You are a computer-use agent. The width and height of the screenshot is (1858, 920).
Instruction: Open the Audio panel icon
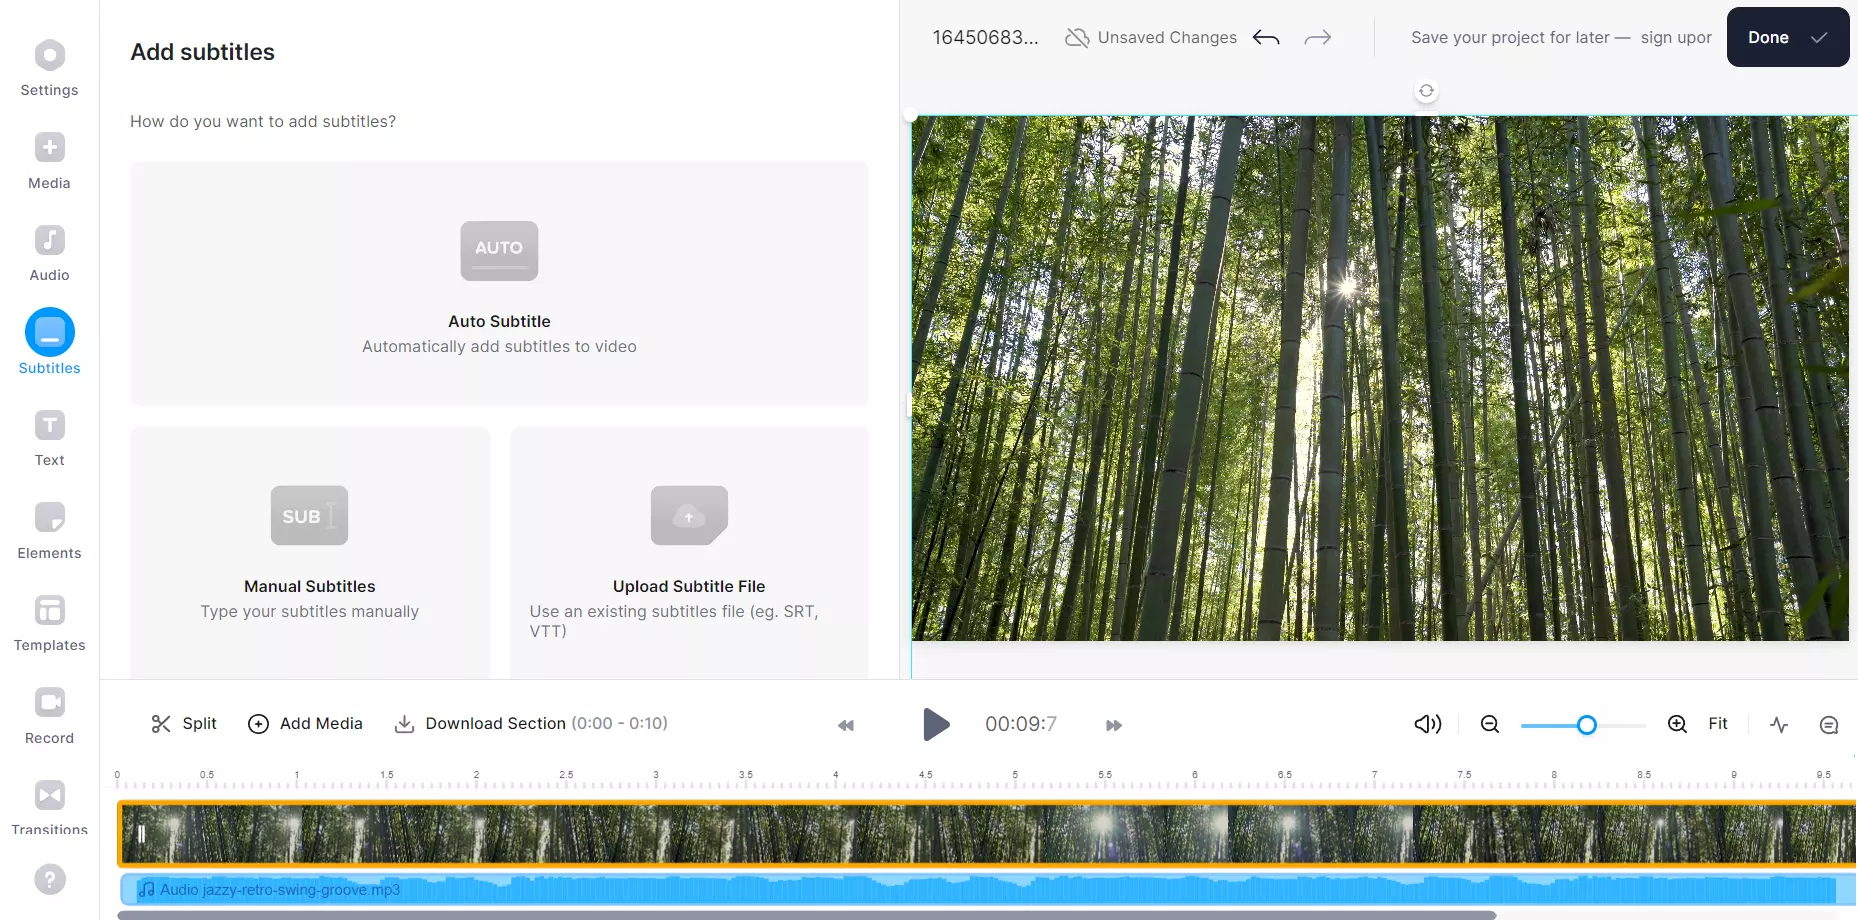49,241
